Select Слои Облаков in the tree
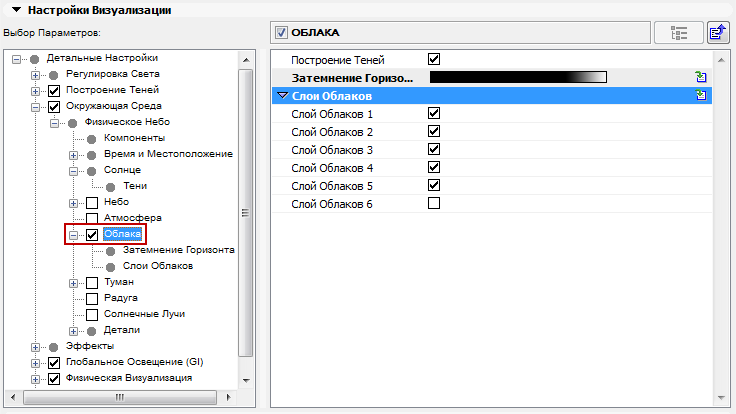This screenshot has height=414, width=736. pyautogui.click(x=157, y=265)
